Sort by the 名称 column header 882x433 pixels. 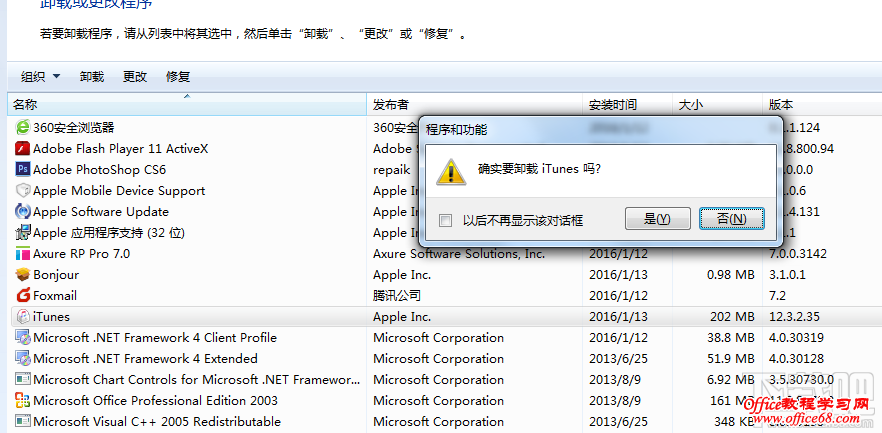[x=187, y=104]
